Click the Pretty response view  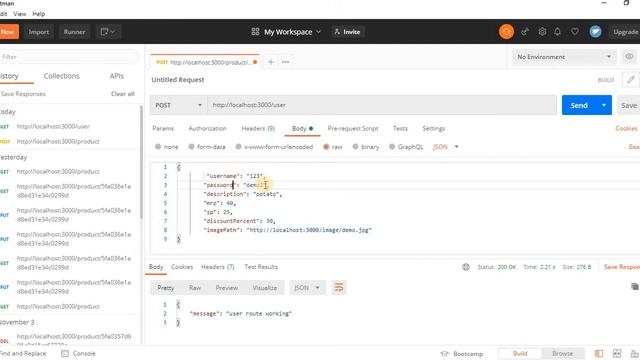coord(166,288)
